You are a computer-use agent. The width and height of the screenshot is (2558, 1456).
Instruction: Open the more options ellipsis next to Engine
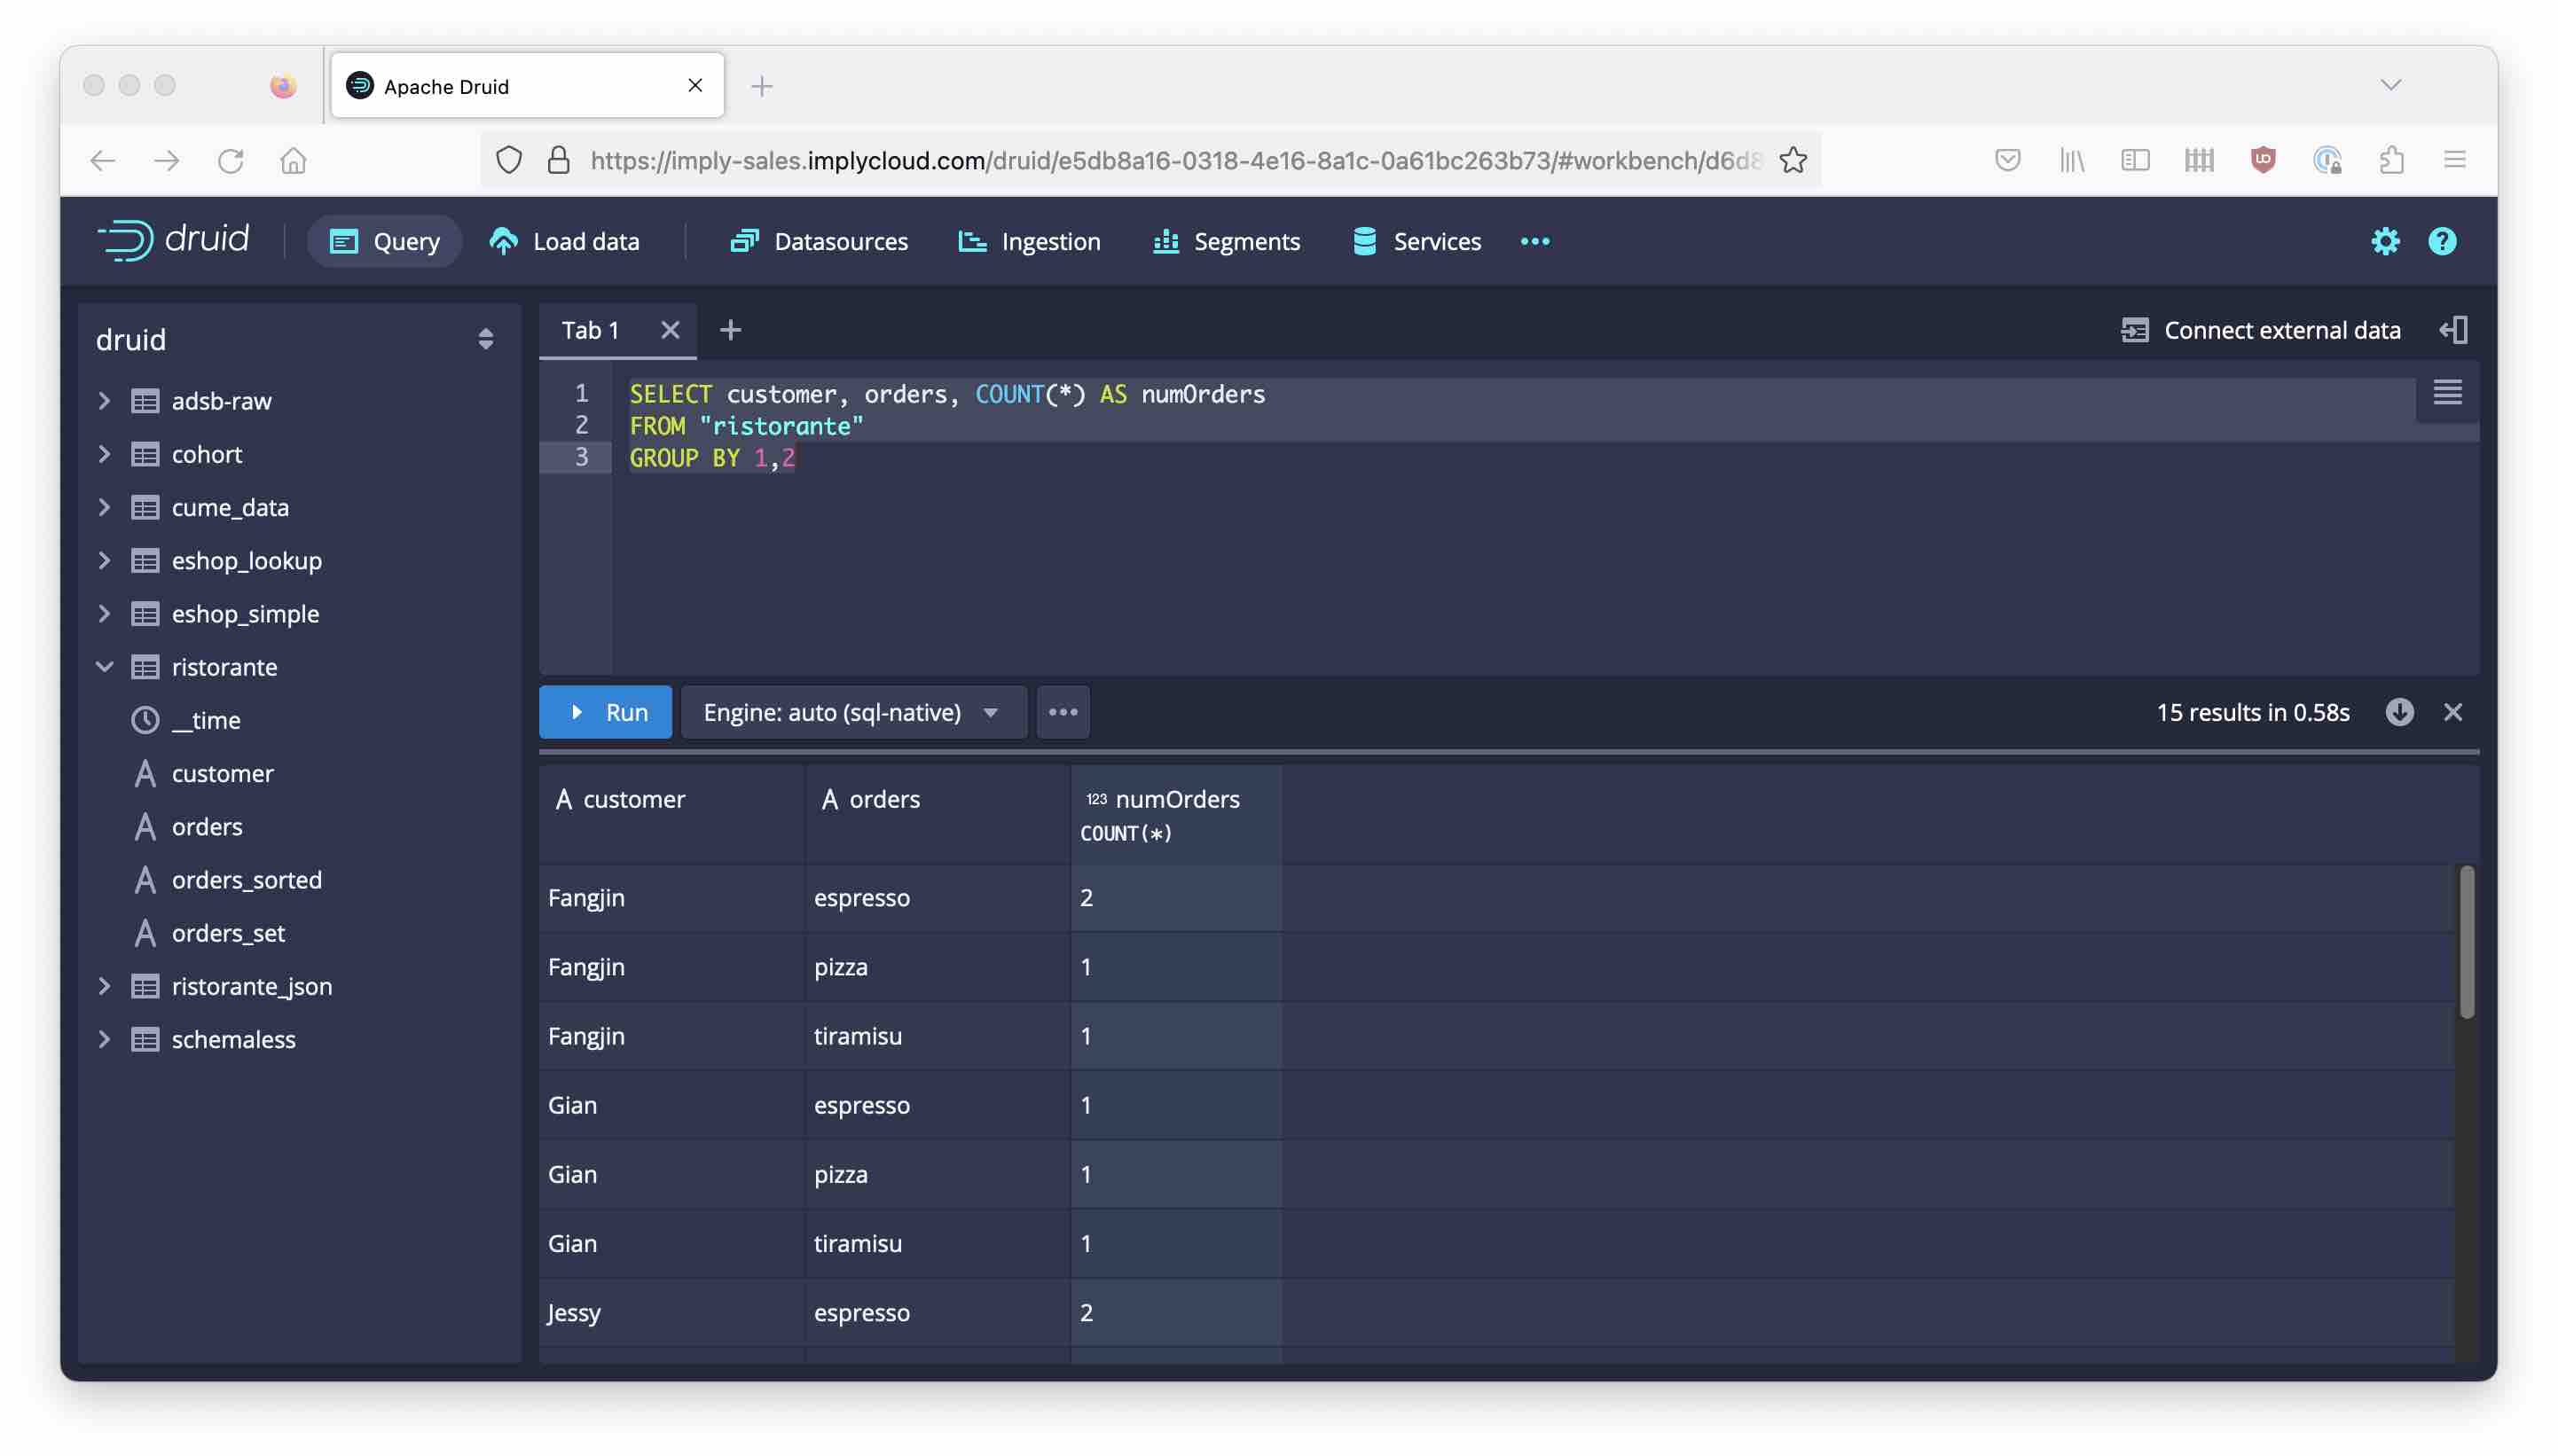coord(1062,712)
